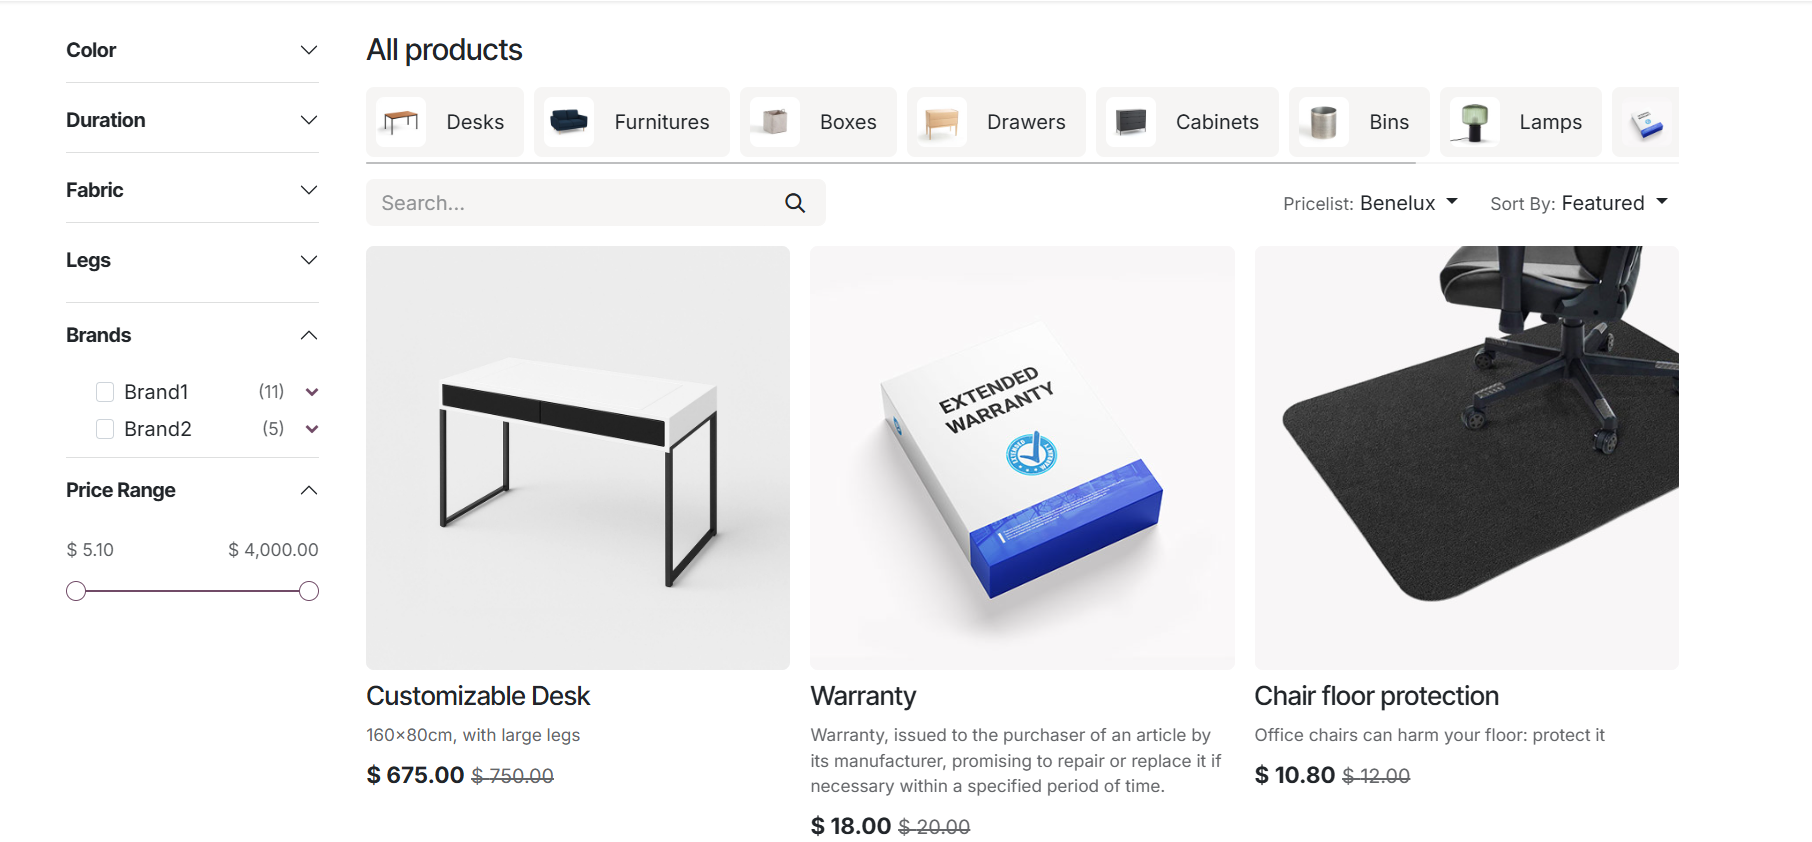1812x842 pixels.
Task: Click the Cabinets category icon
Action: (x=1130, y=122)
